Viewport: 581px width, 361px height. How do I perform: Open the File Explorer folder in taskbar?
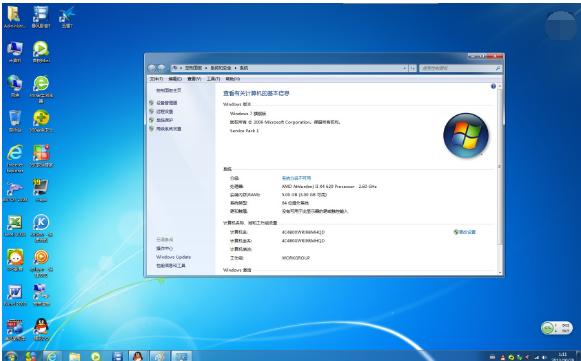[74, 356]
